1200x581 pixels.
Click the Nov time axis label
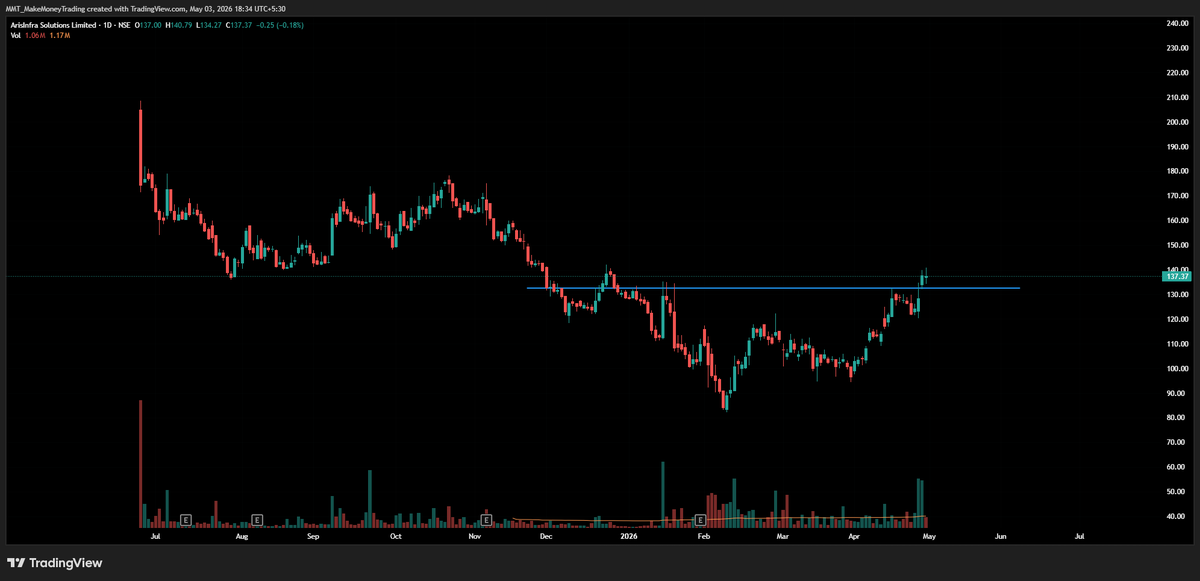tap(475, 537)
